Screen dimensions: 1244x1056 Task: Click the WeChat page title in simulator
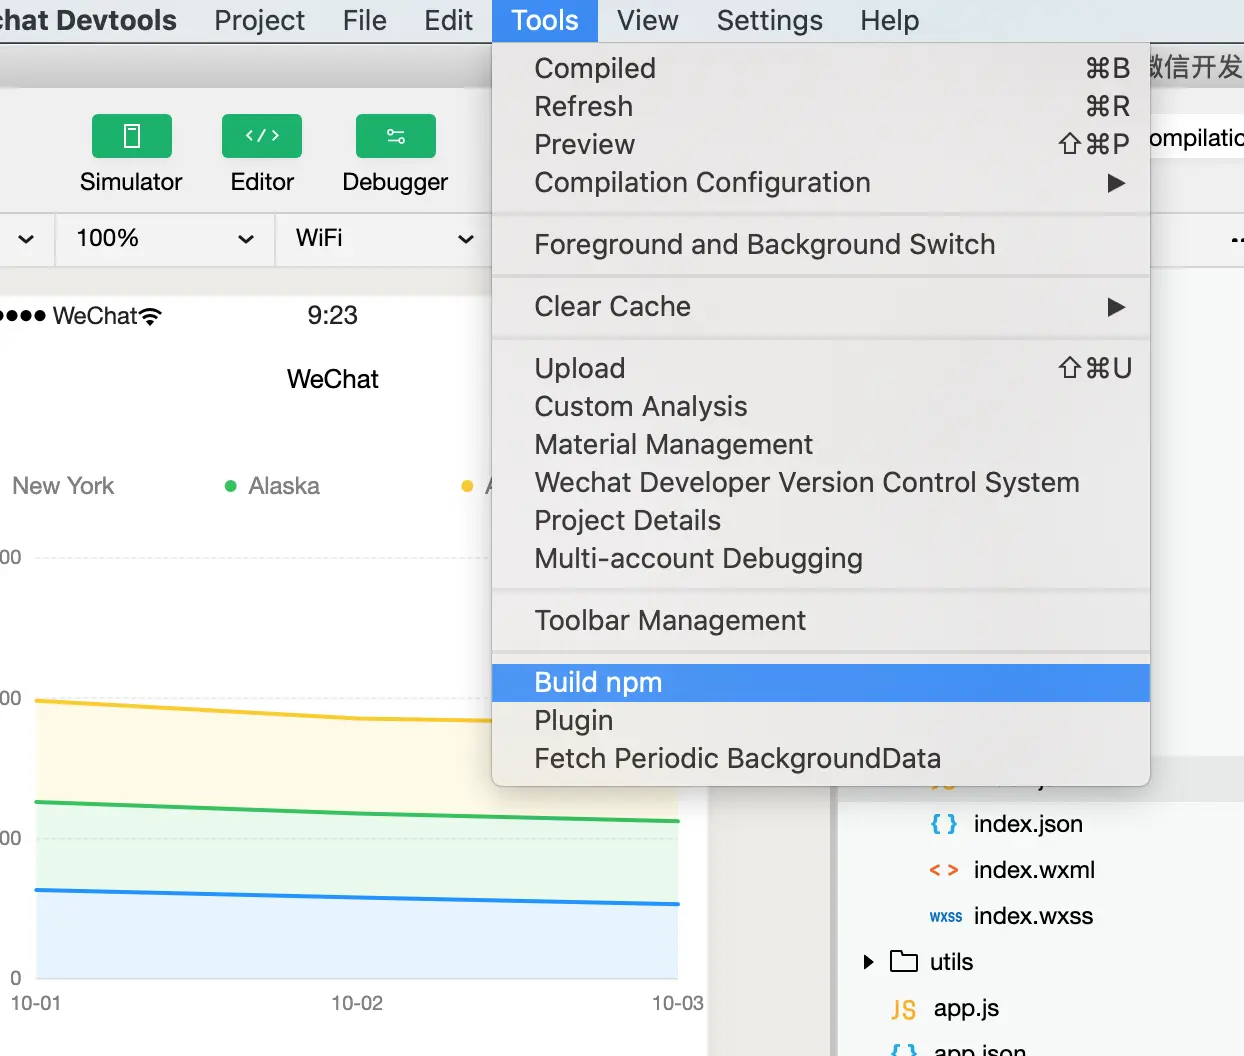[x=332, y=379]
